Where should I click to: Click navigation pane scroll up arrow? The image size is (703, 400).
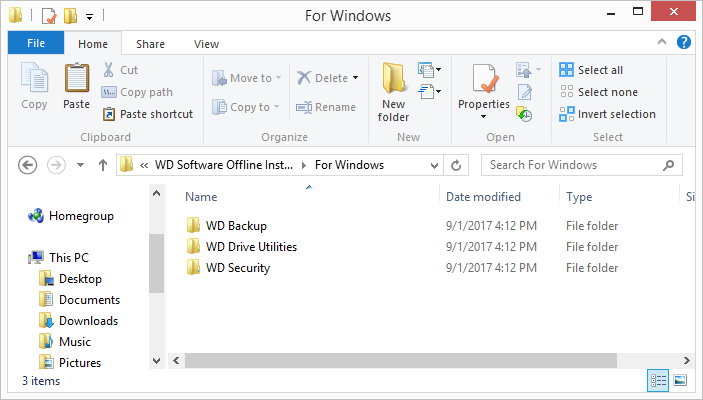point(156,194)
